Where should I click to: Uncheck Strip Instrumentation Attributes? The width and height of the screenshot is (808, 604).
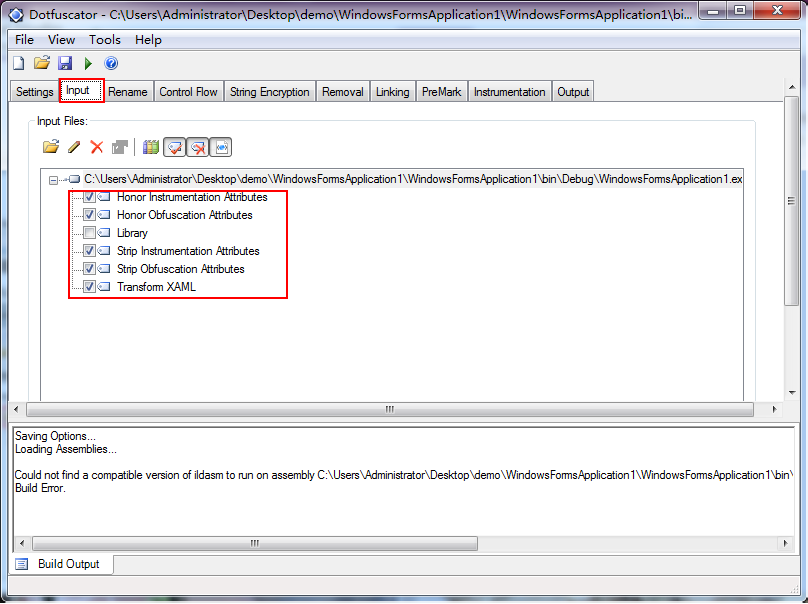pos(89,251)
